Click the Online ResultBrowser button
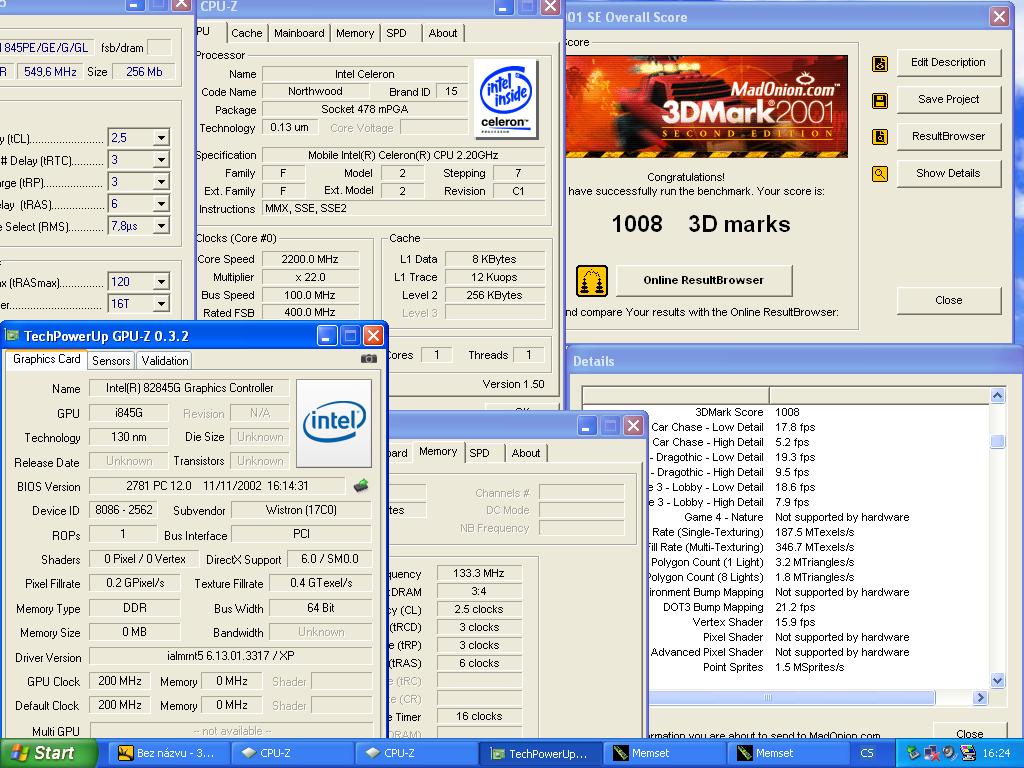 (703, 280)
